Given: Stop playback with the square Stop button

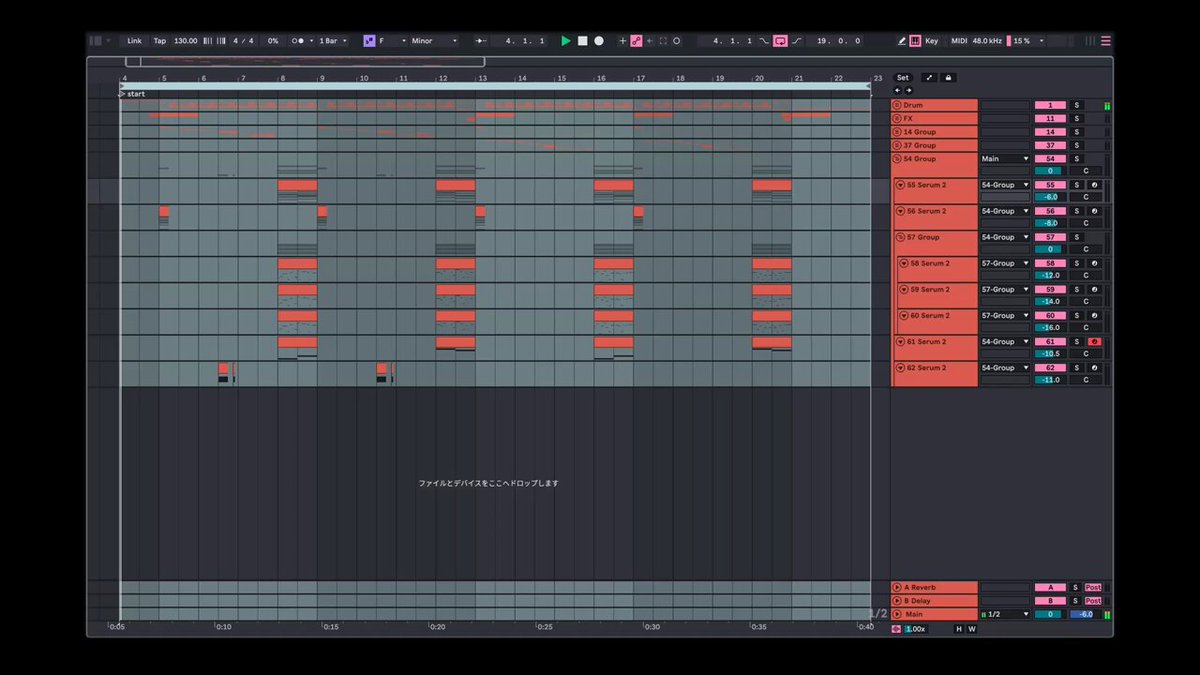Looking at the screenshot, I should [x=582, y=41].
